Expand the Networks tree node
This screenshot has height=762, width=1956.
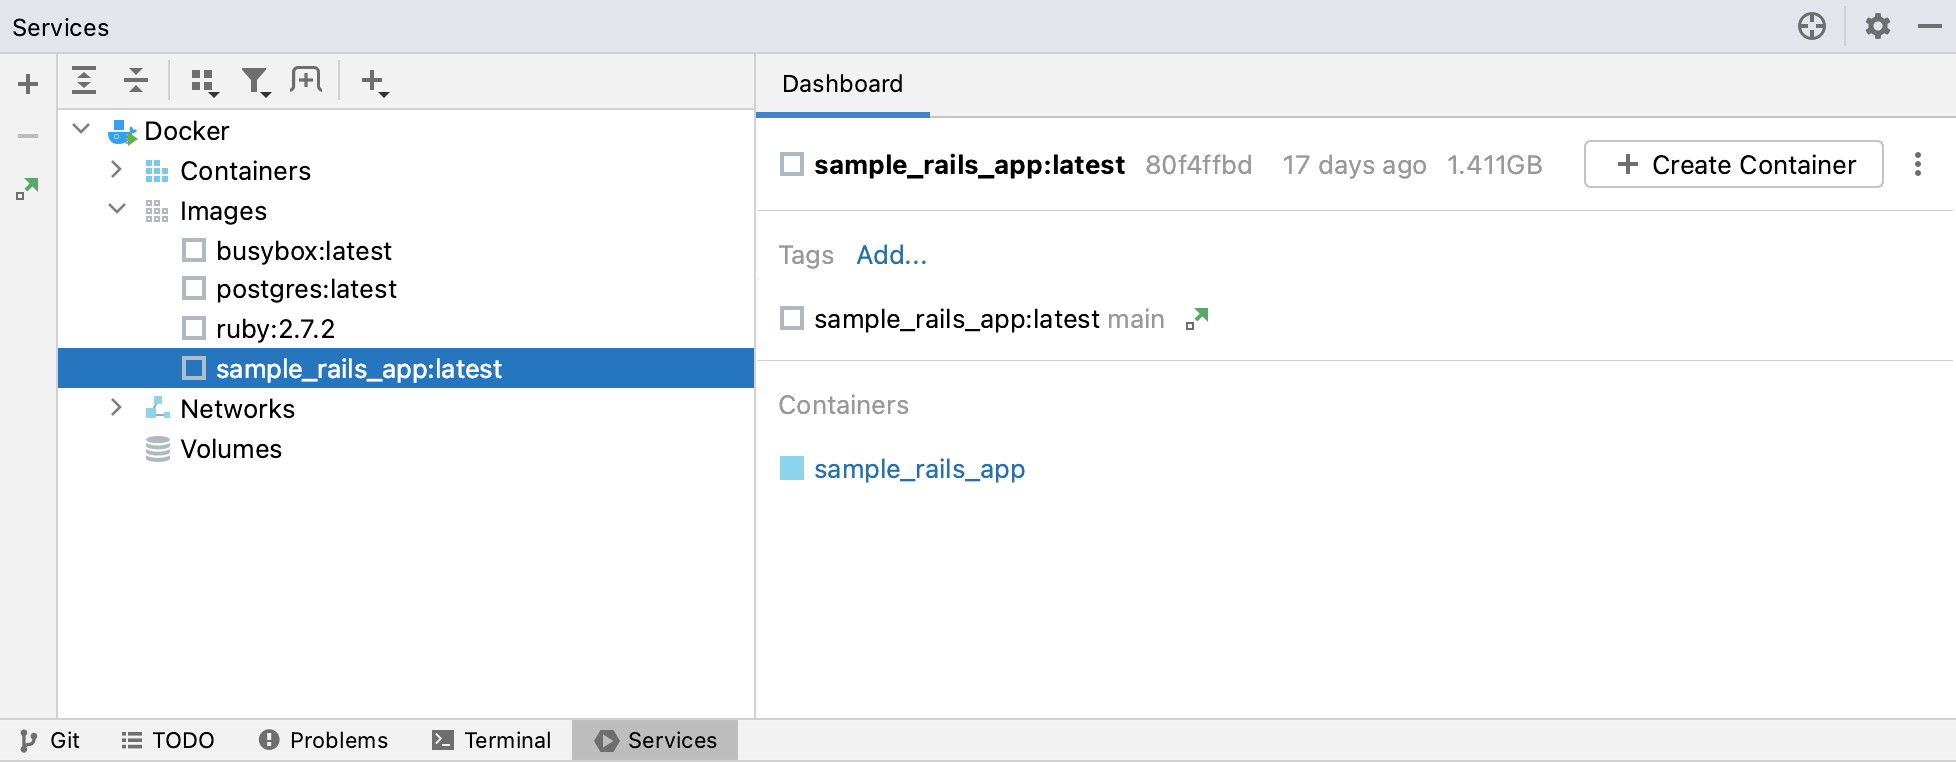pos(117,408)
